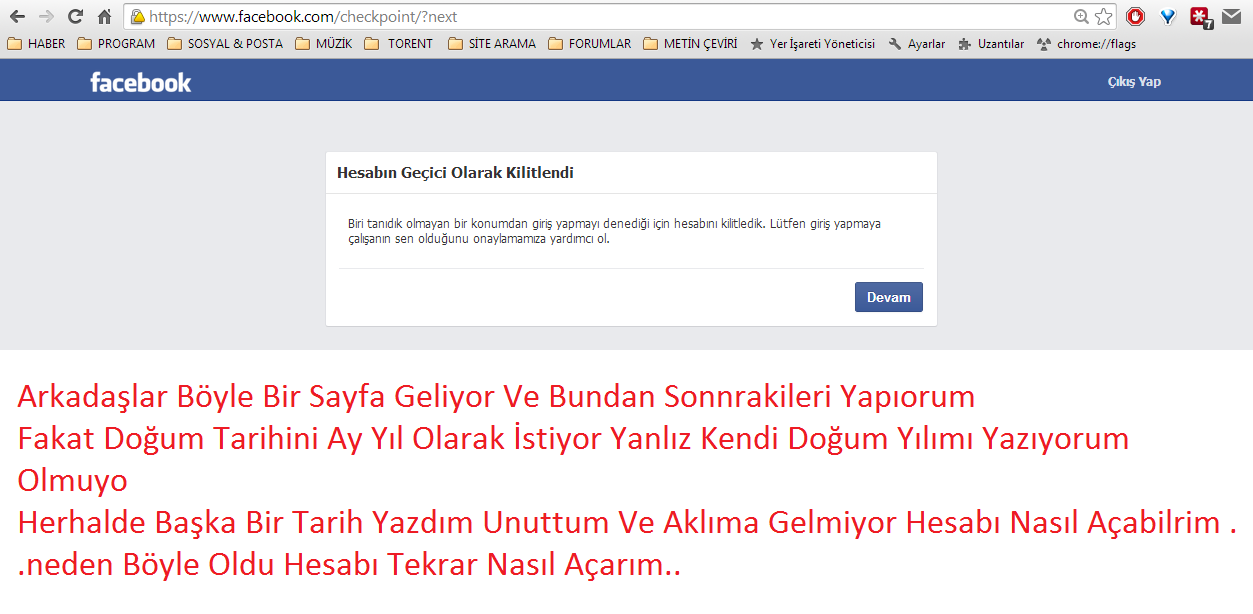Open the SOSYAL & POSTA bookmarks folder

[225, 44]
